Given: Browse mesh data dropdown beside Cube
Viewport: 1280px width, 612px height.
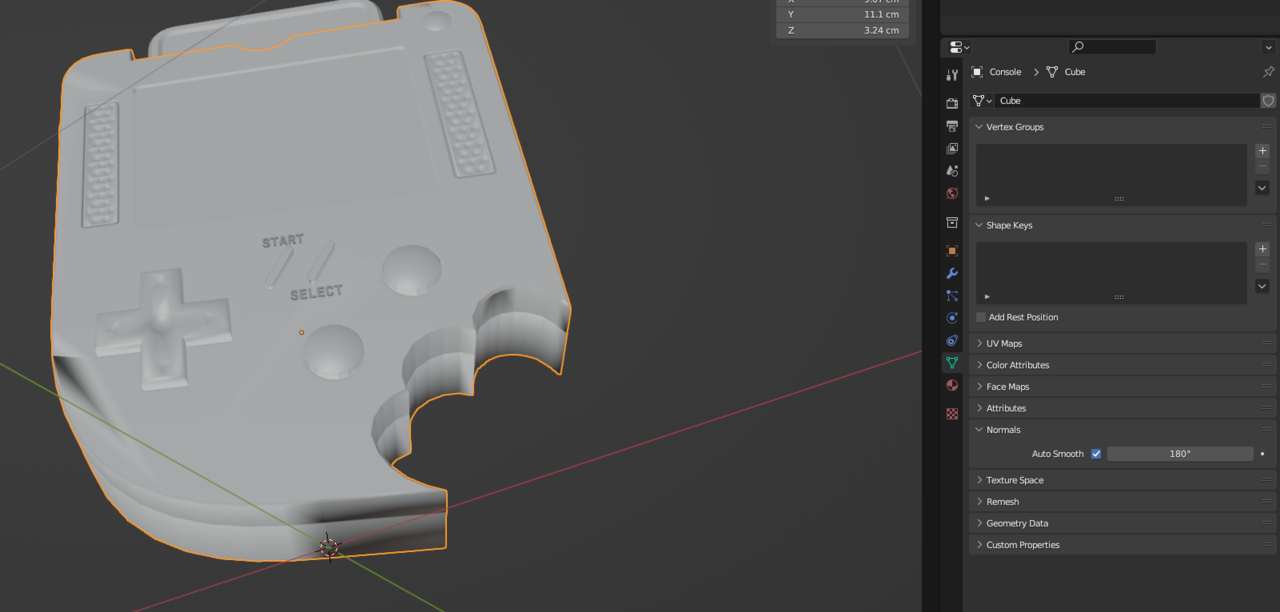Looking at the screenshot, I should click(982, 101).
